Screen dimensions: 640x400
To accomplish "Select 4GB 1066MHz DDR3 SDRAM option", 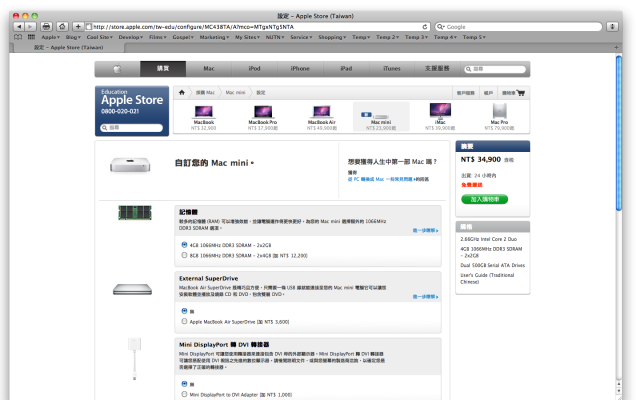I will tap(184, 245).
